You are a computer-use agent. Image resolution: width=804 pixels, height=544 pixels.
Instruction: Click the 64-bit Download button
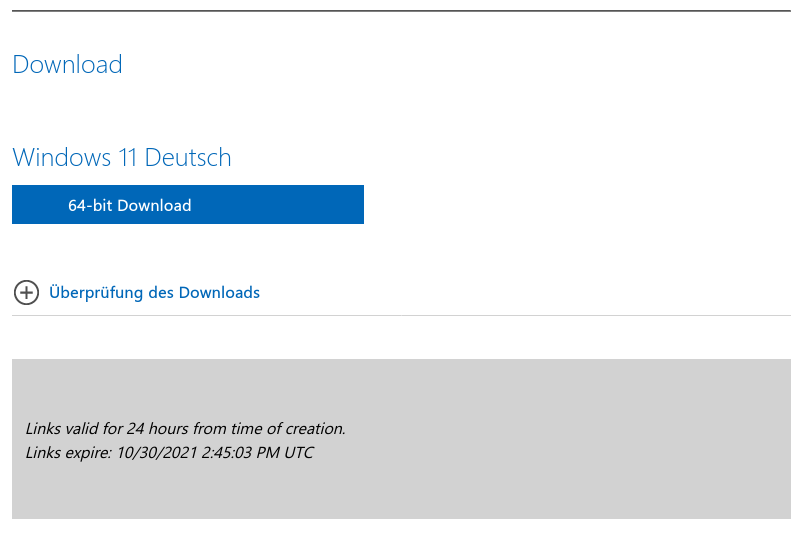(188, 205)
